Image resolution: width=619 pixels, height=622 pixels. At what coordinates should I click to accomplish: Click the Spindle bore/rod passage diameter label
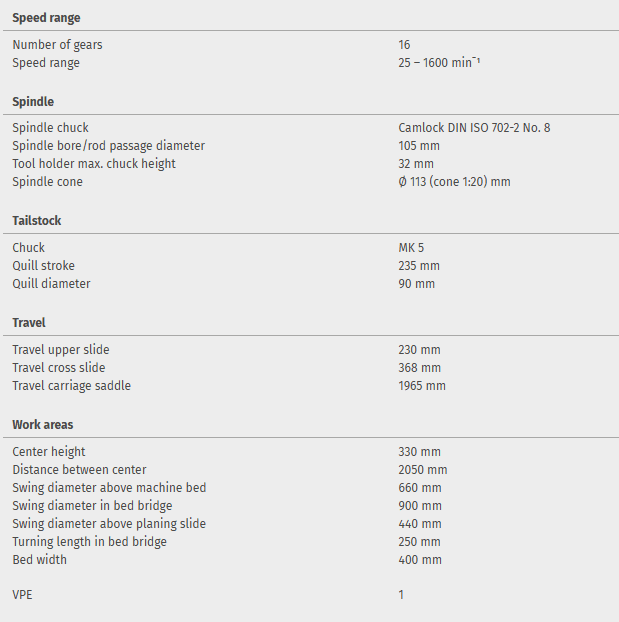click(108, 146)
